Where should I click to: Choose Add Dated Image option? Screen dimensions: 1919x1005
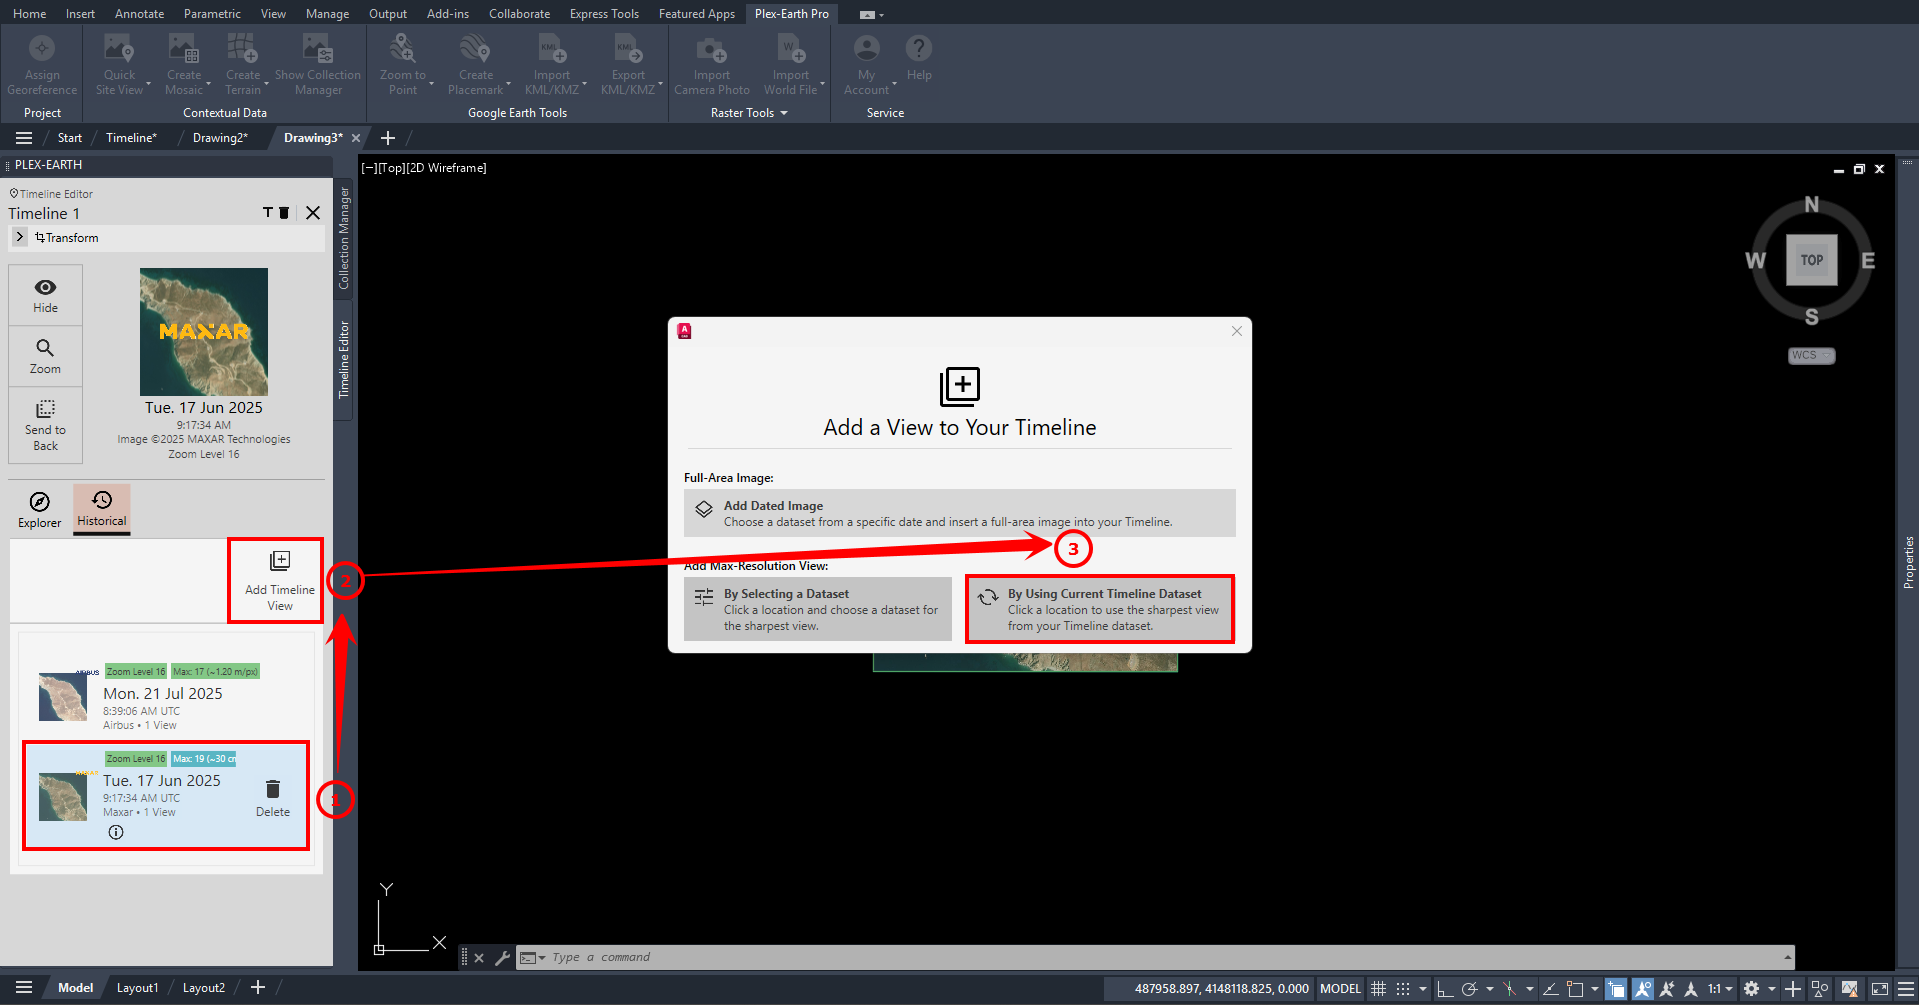959,513
